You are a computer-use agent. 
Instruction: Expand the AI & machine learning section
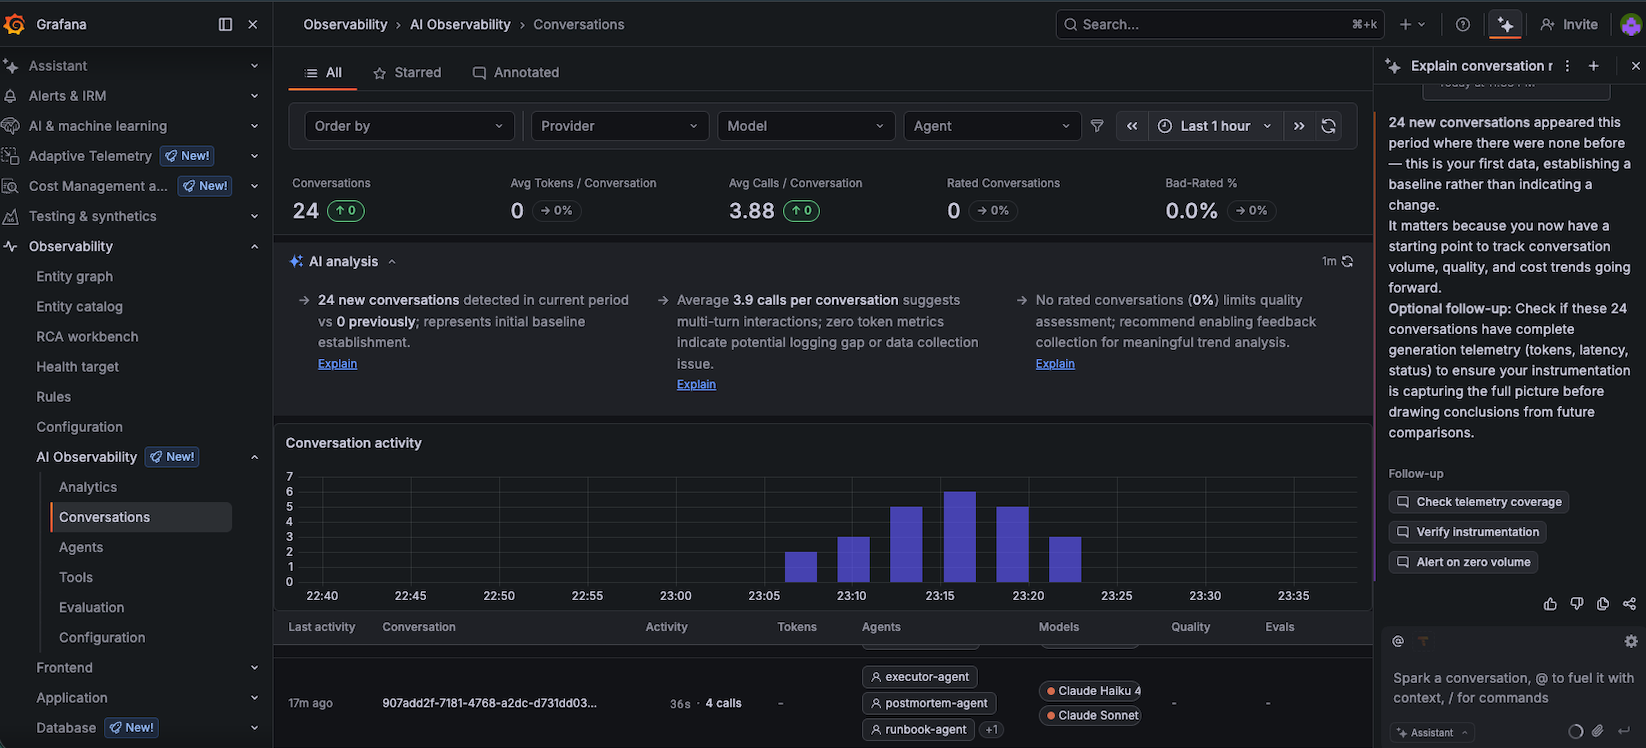254,126
